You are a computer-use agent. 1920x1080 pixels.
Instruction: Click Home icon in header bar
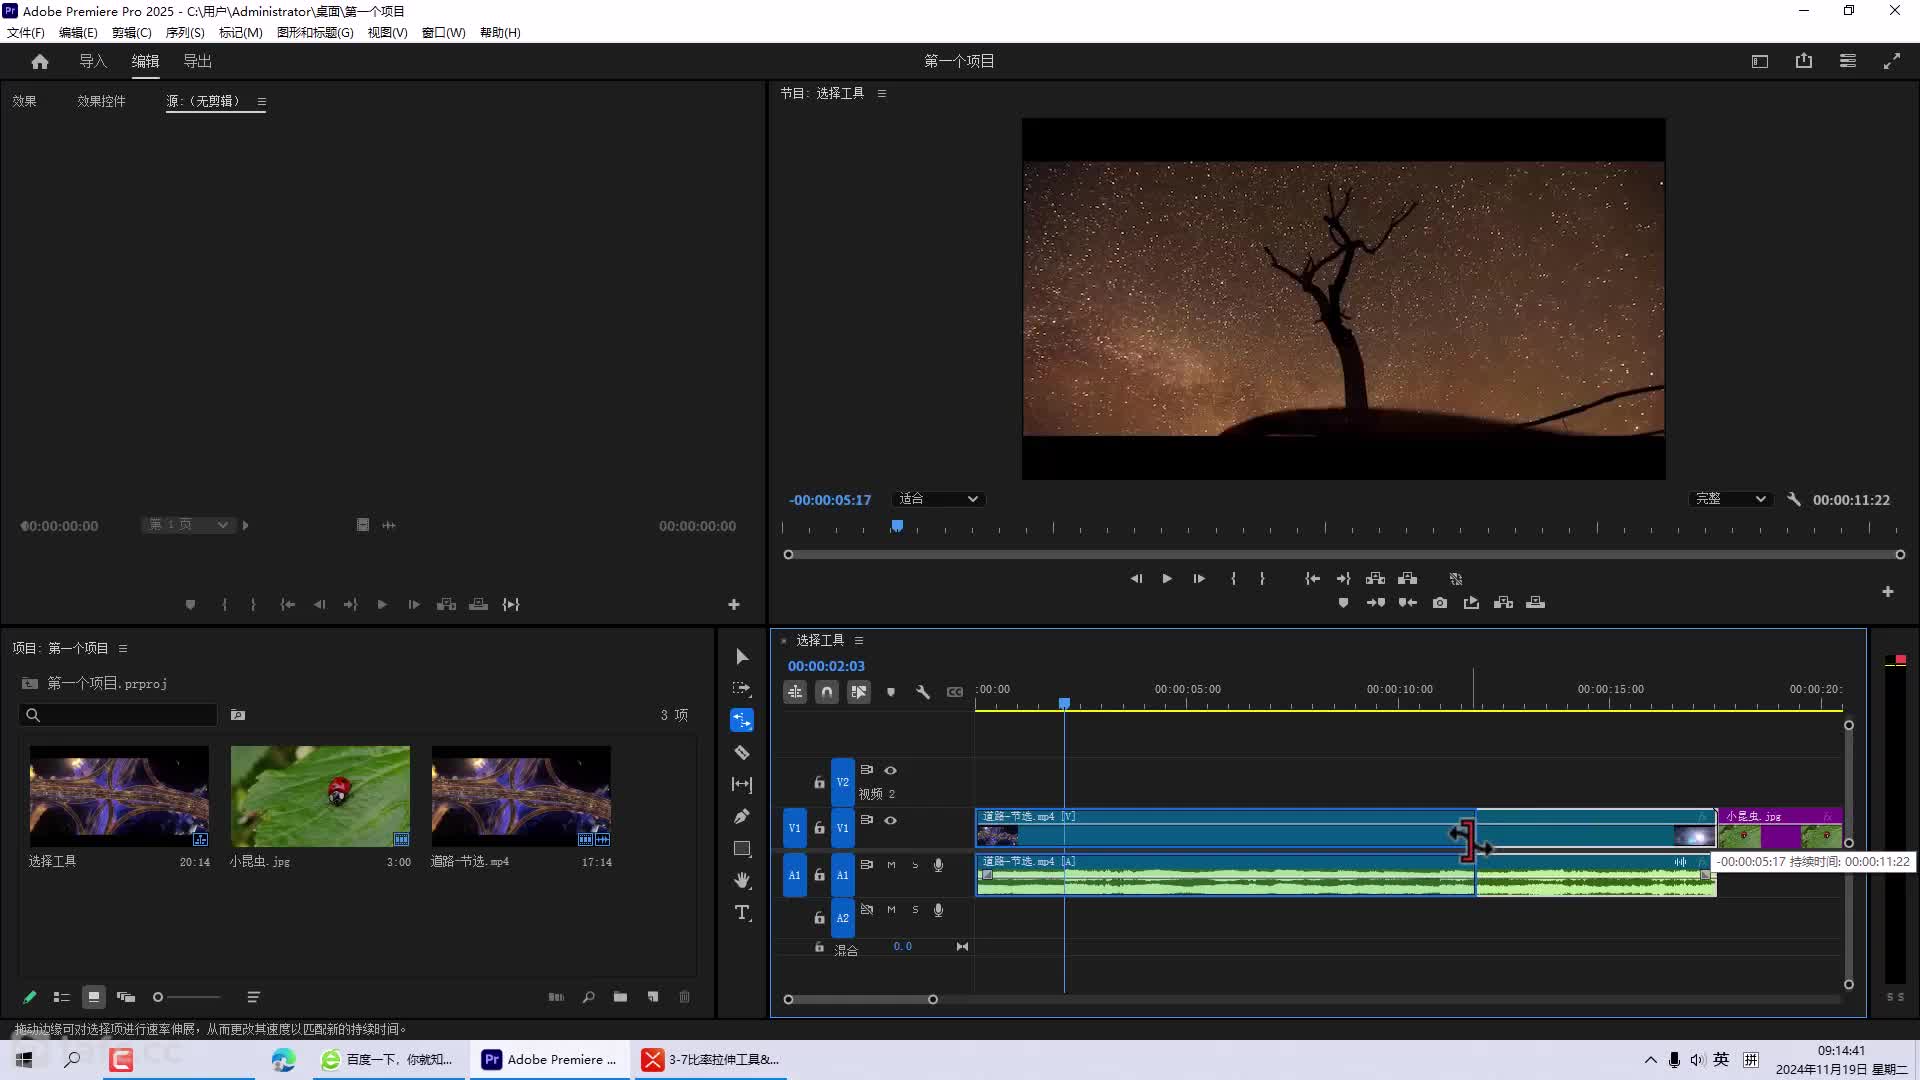click(40, 62)
